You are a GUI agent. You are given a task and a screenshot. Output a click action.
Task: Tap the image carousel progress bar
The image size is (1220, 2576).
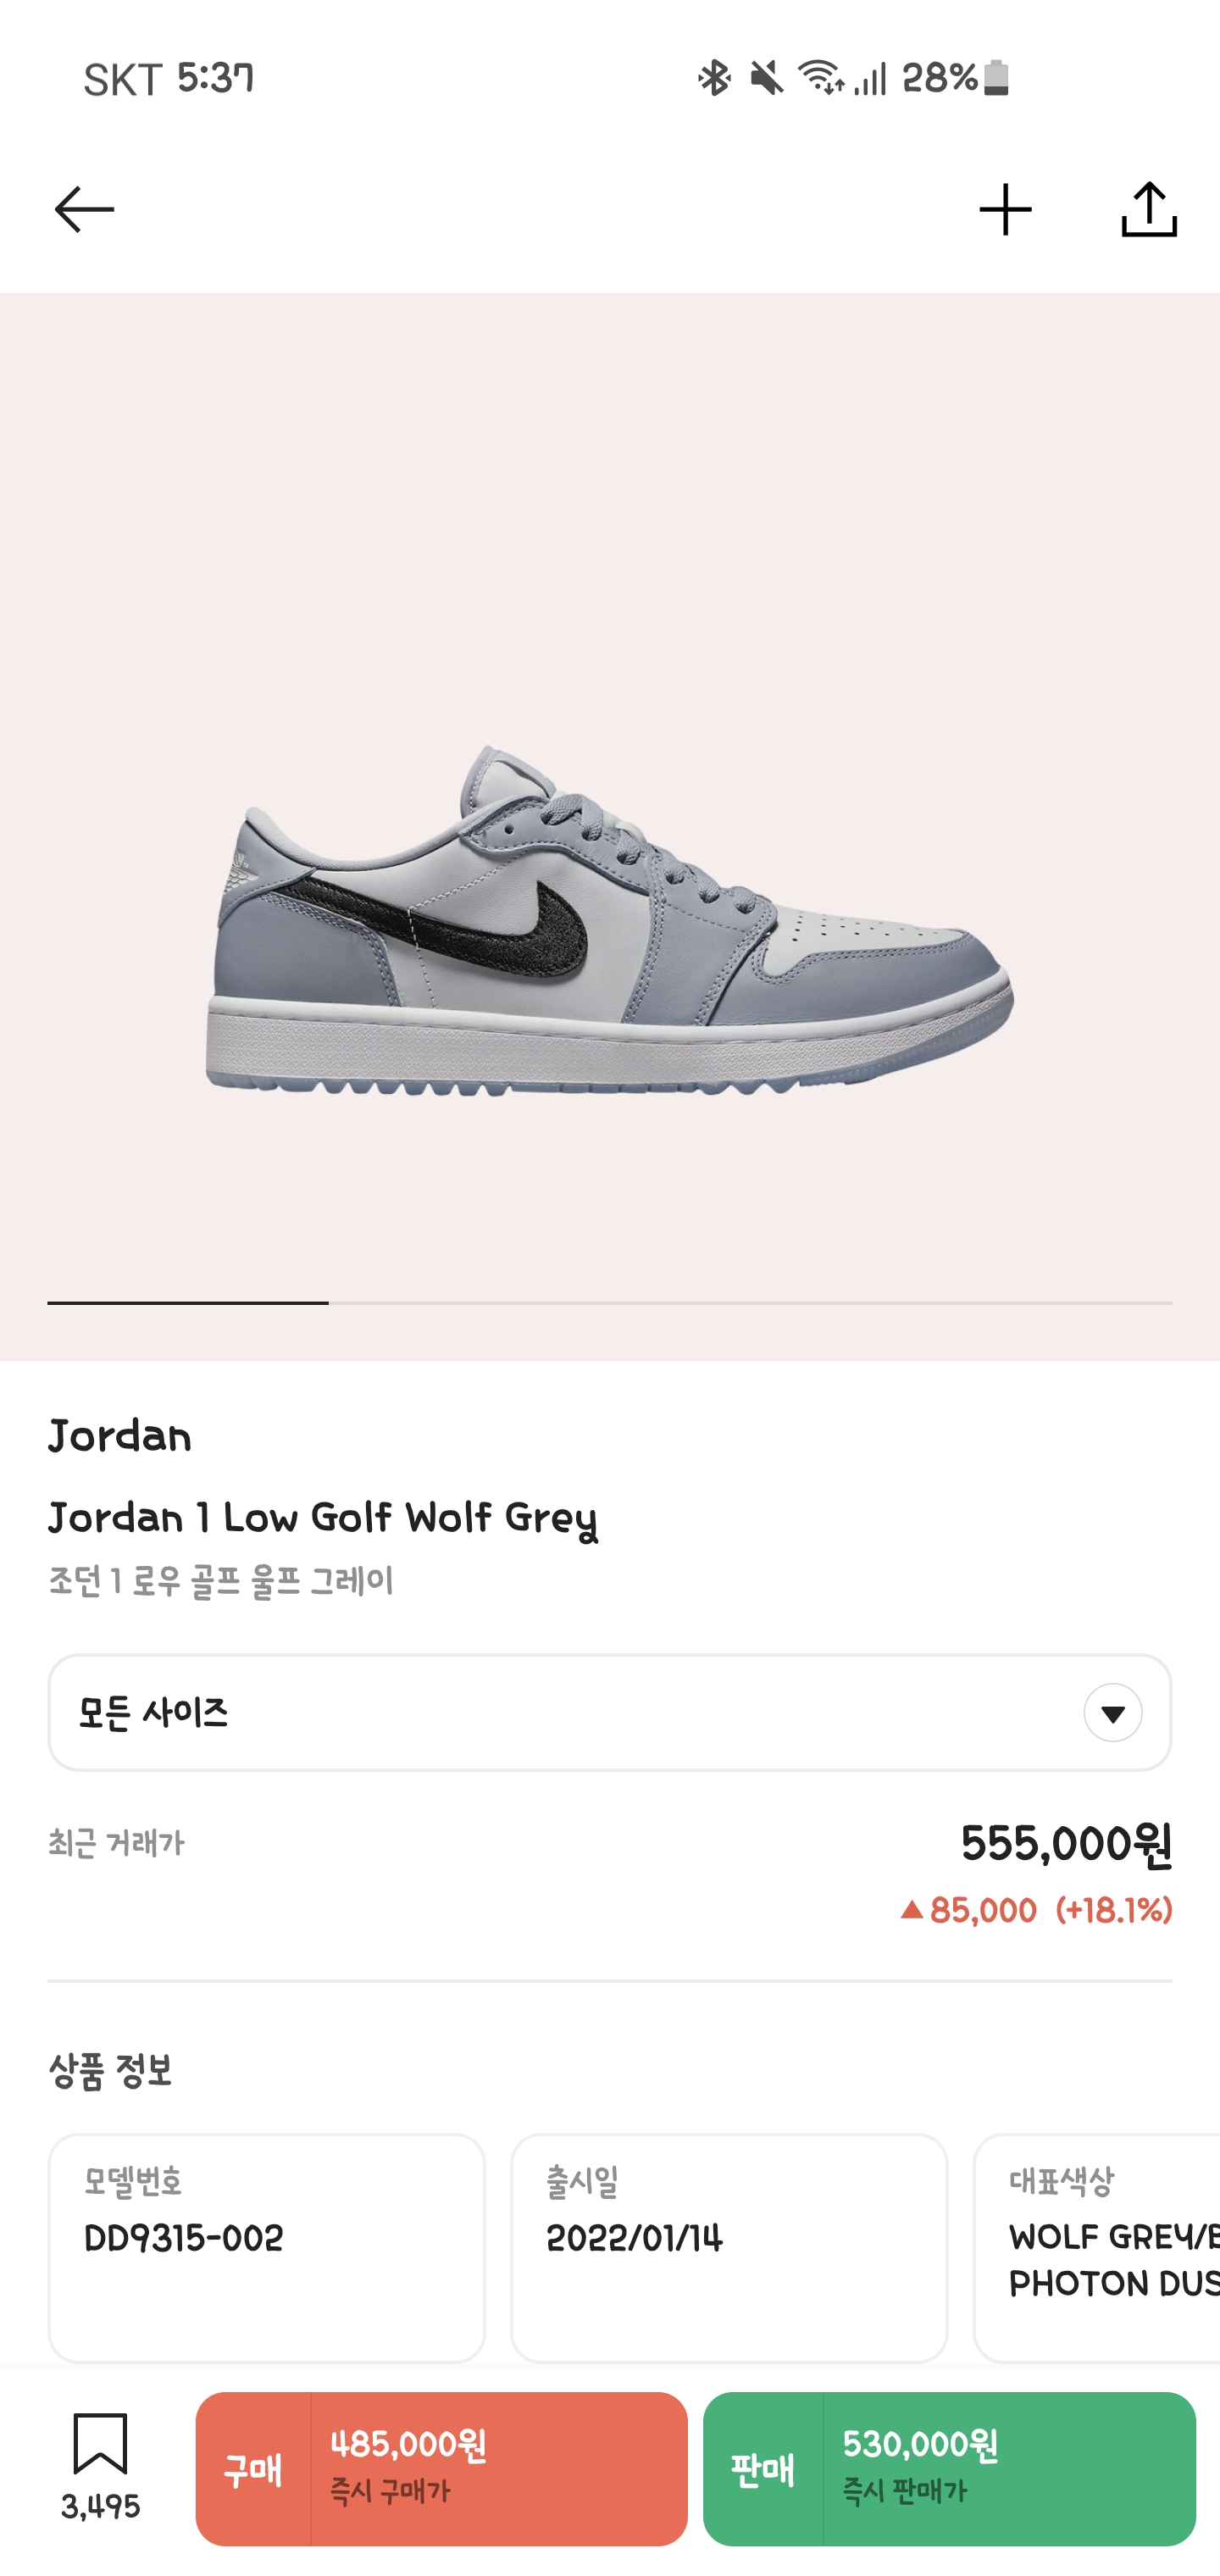point(610,1303)
